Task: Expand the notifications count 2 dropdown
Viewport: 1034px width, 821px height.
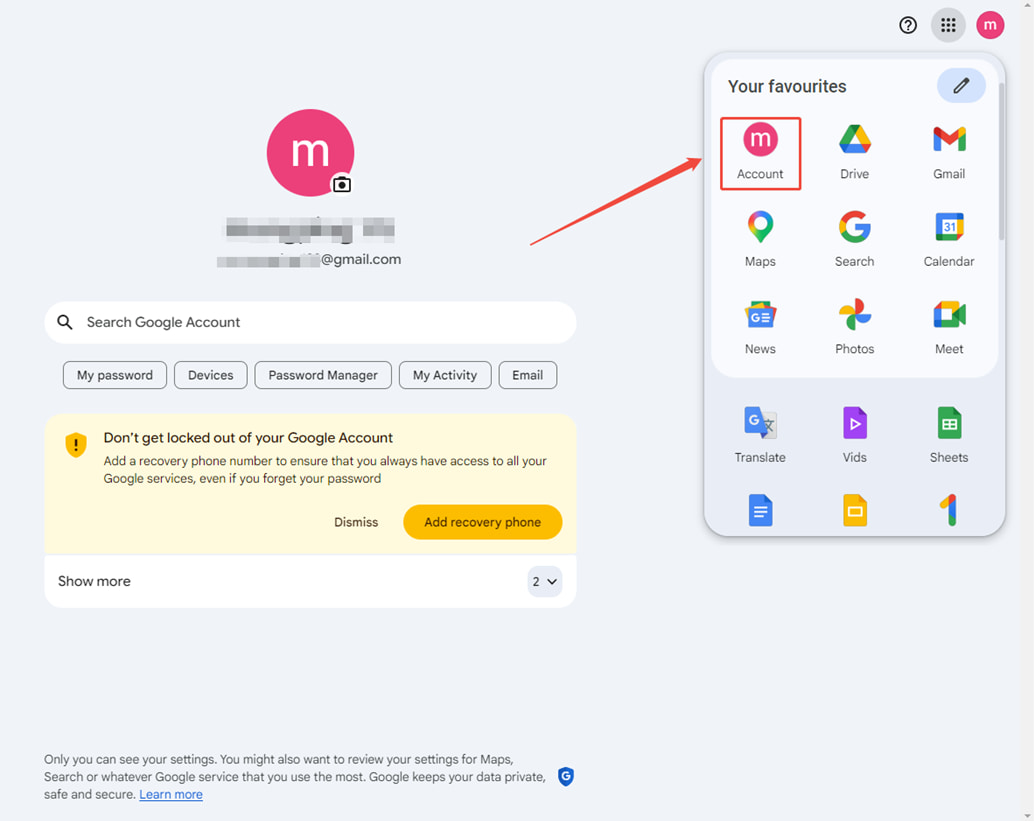Action: pyautogui.click(x=545, y=582)
